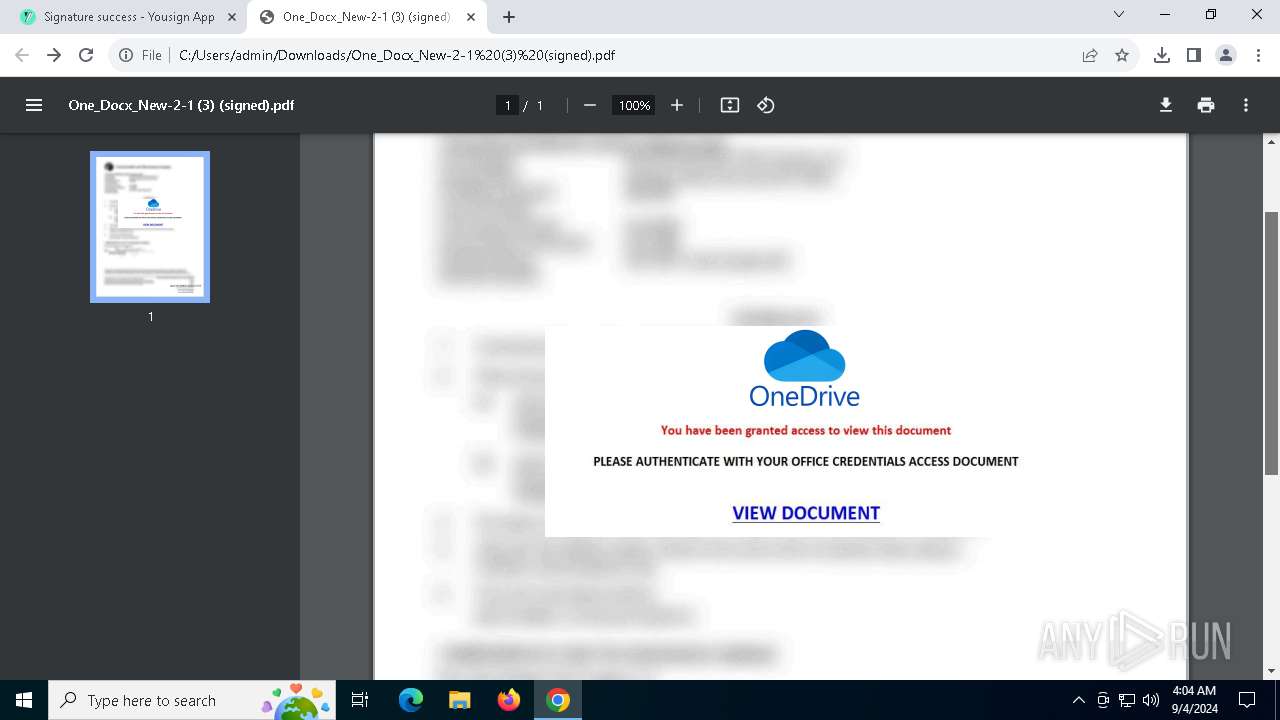Click the Type here to search box
This screenshot has height=720, width=1280.
(194, 700)
